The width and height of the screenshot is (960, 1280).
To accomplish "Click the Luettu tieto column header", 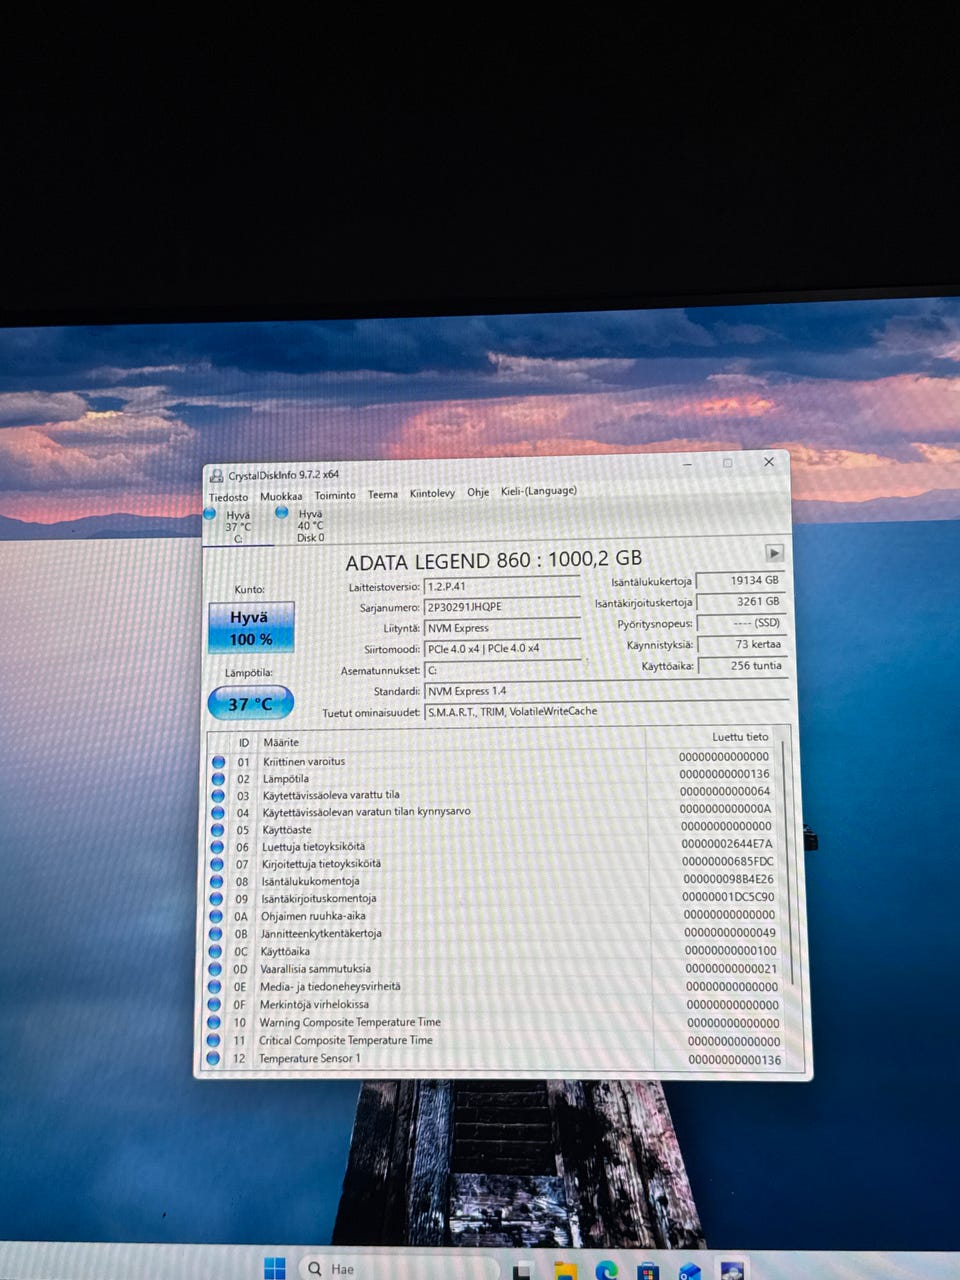I will 741,737.
